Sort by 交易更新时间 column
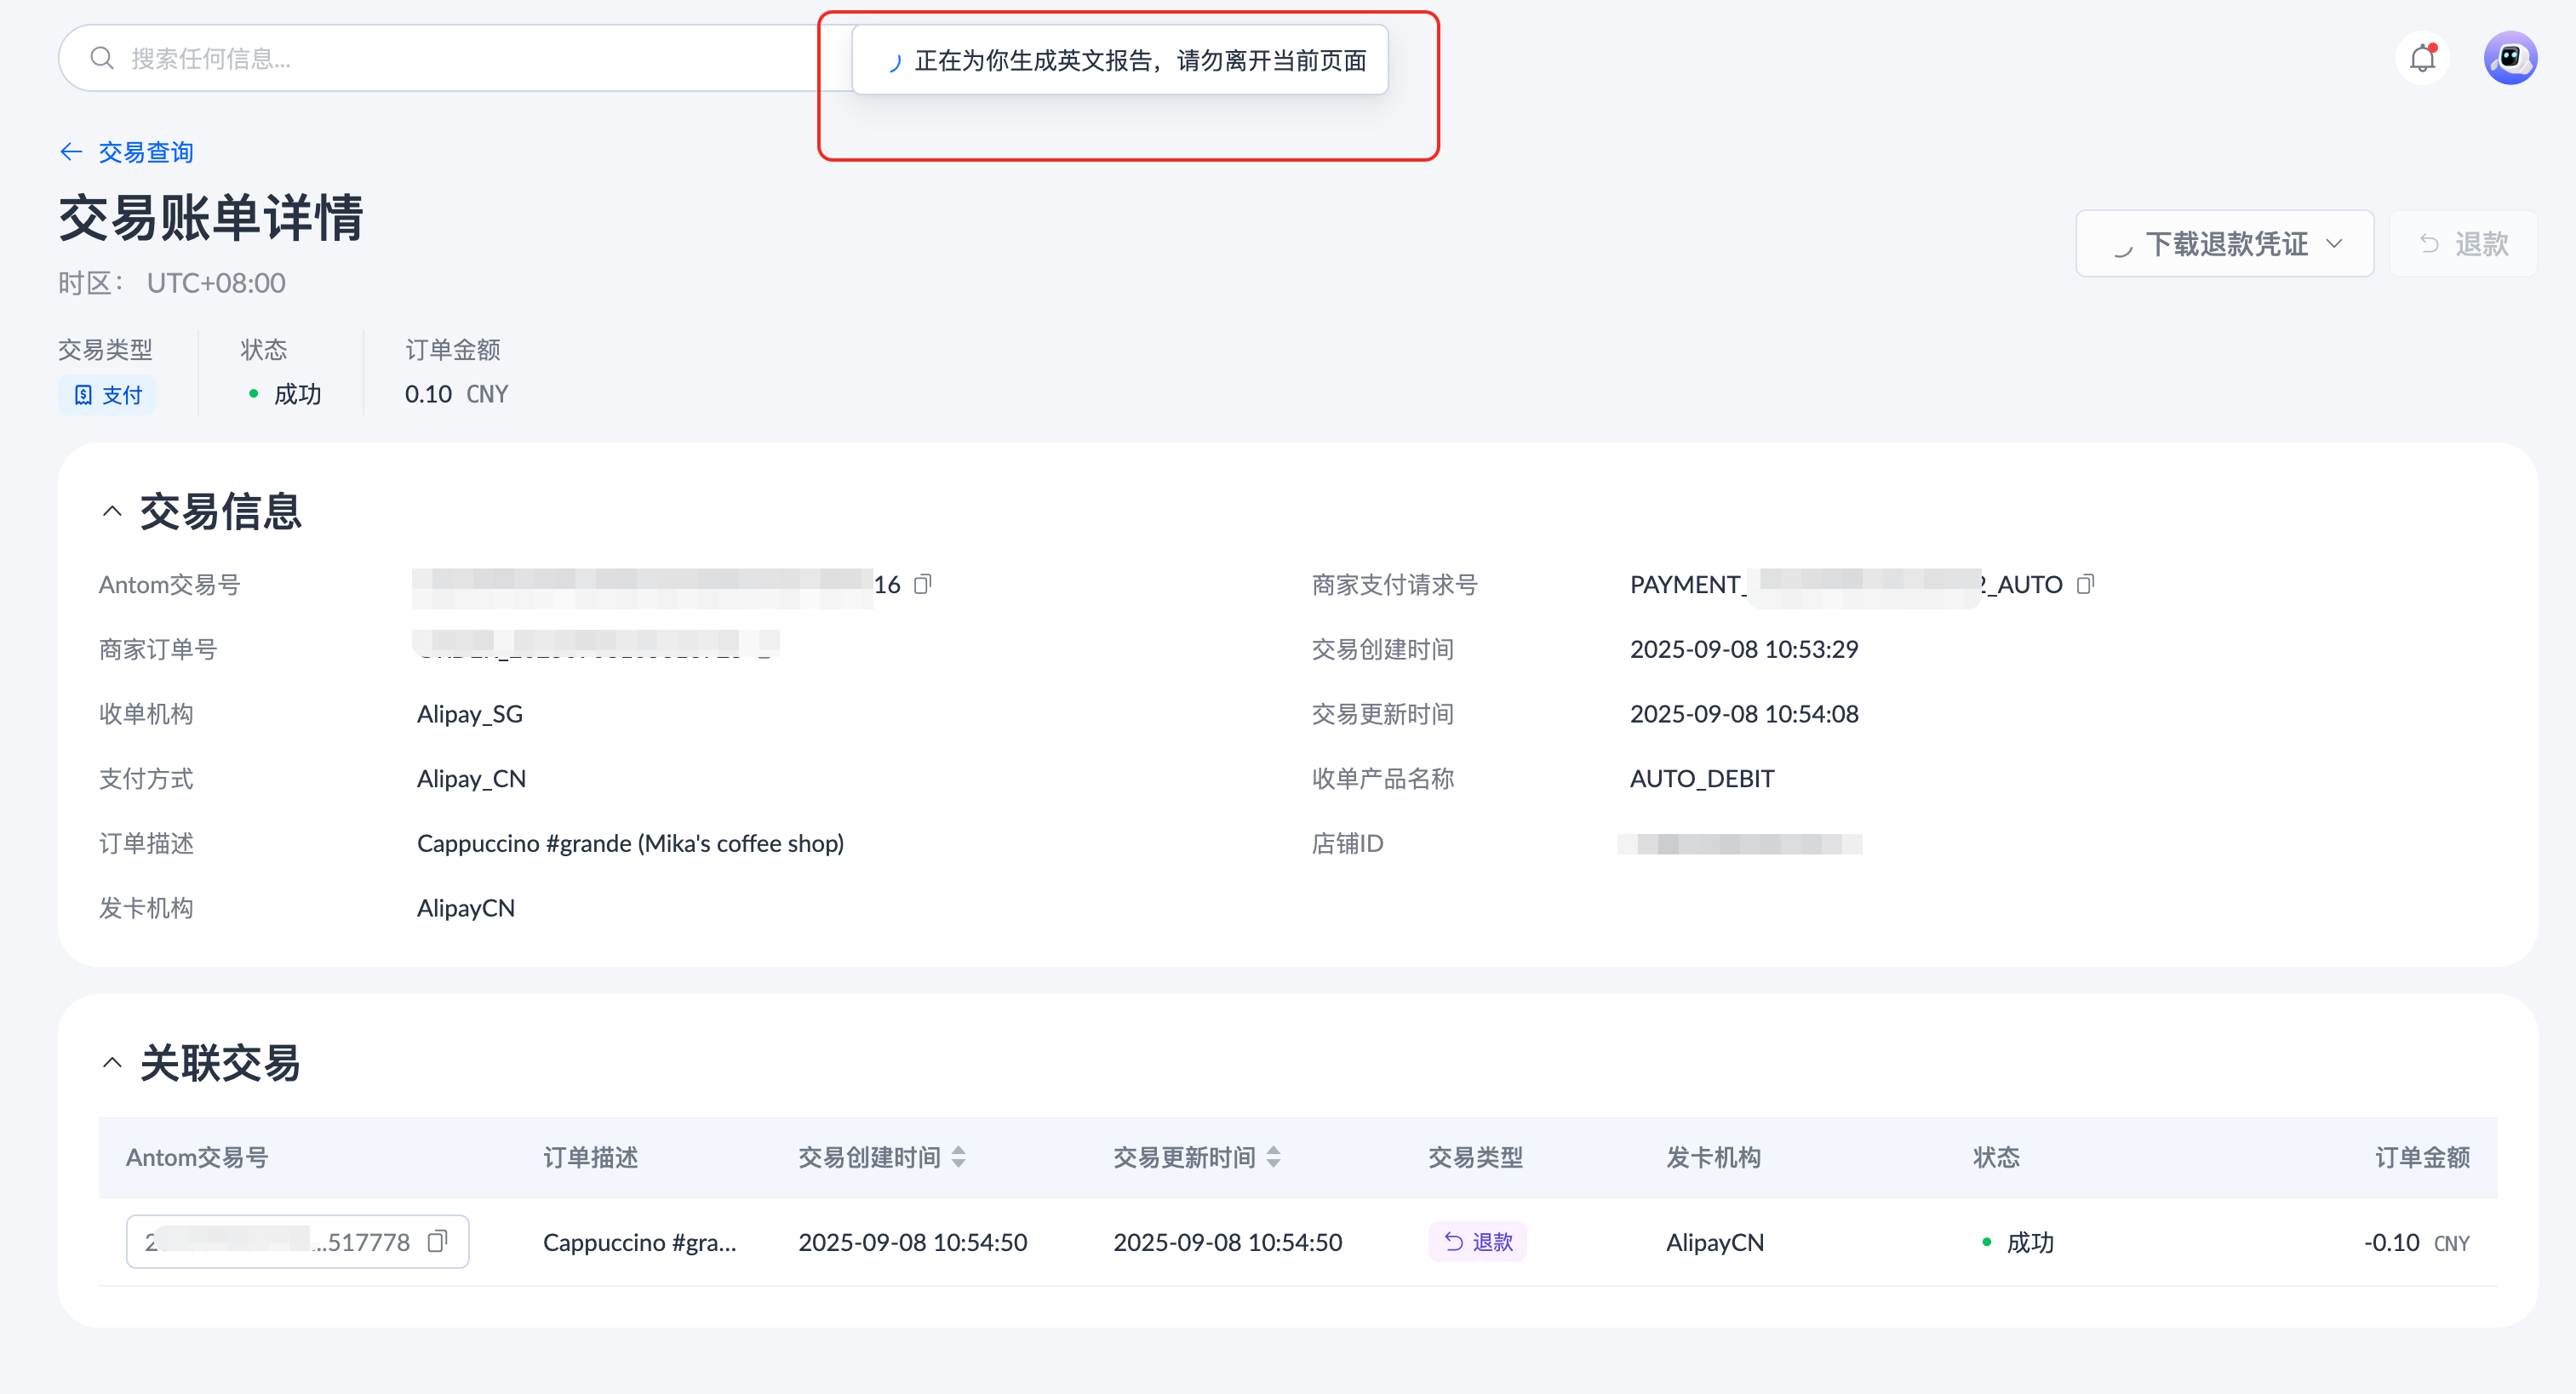The image size is (2576, 1394). [1273, 1157]
